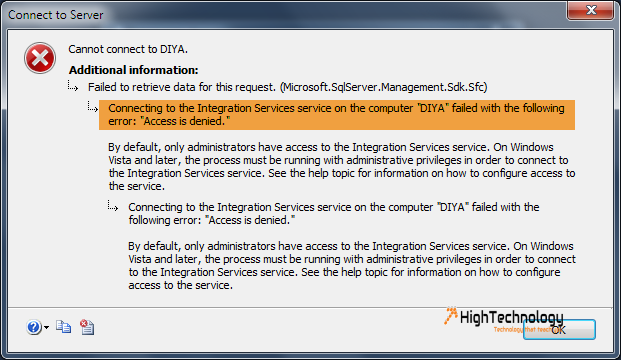The image size is (621, 360).
Task: Open the Help icon dropdown arrow
Action: (x=46, y=328)
